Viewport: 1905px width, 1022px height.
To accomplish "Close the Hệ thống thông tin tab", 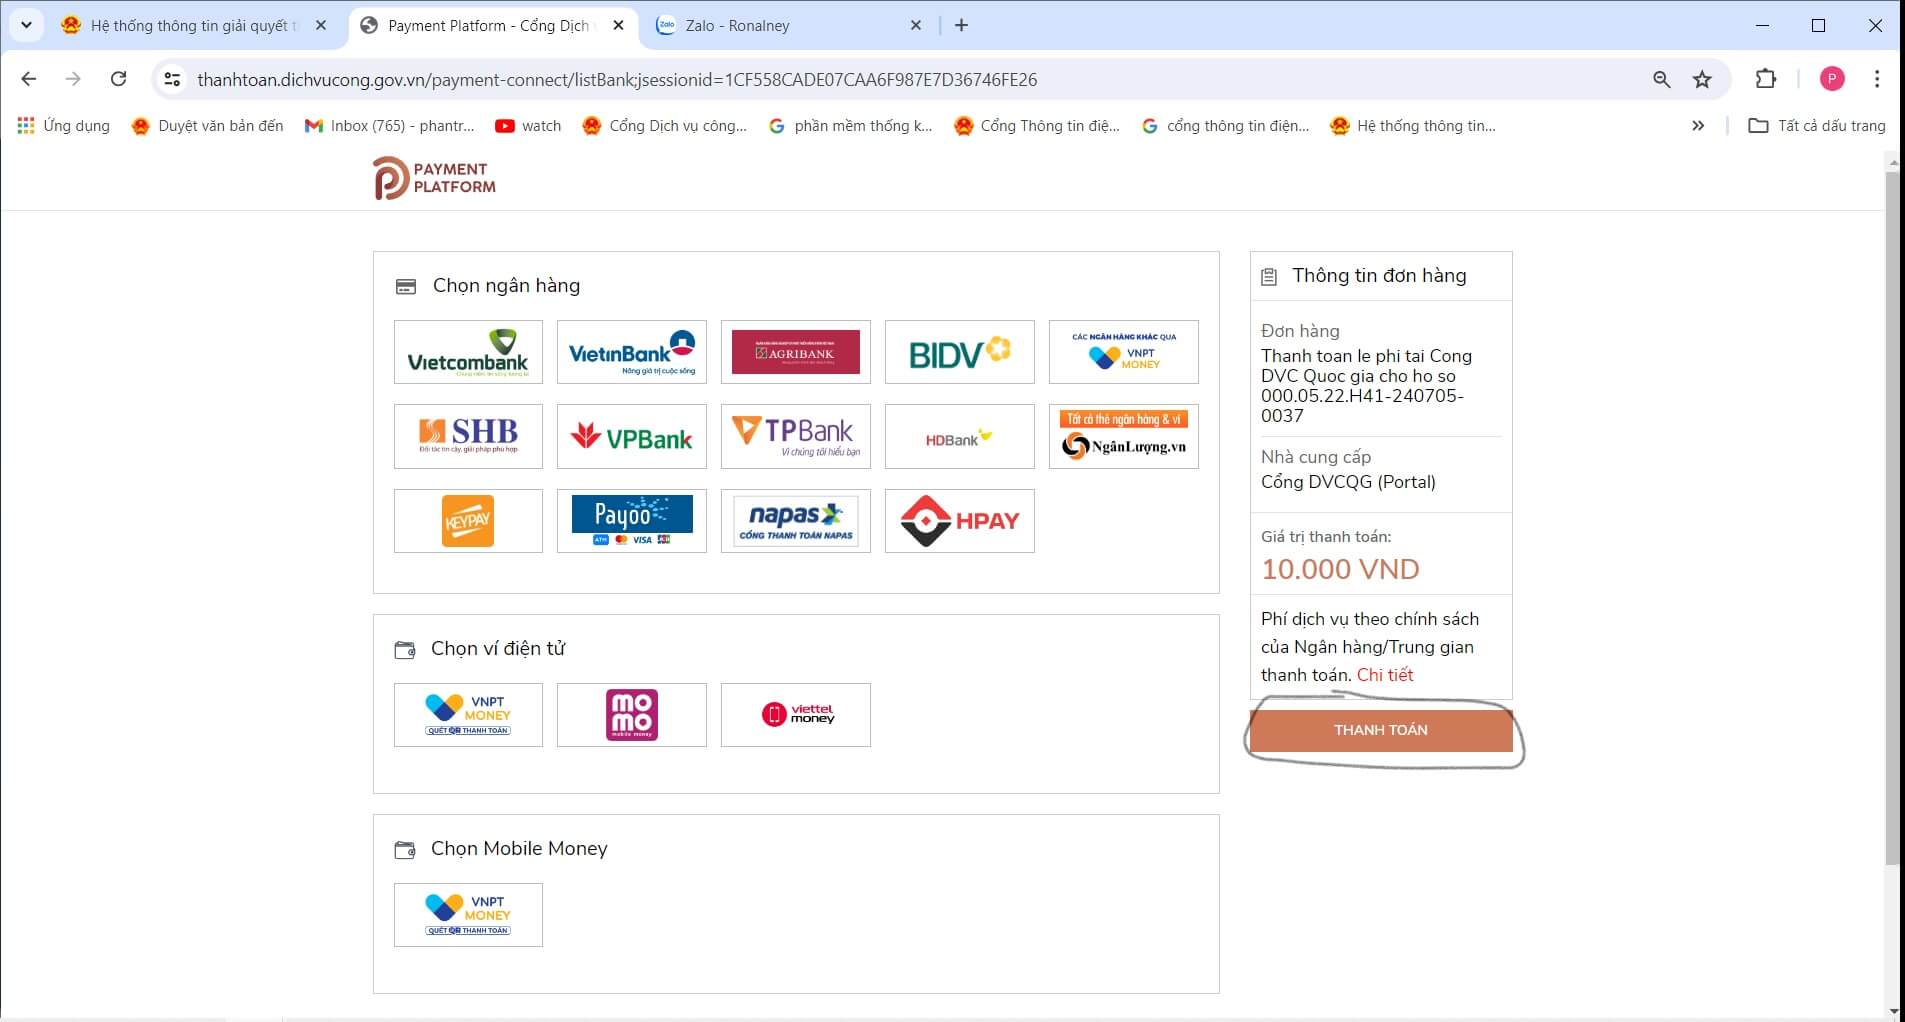I will (321, 26).
